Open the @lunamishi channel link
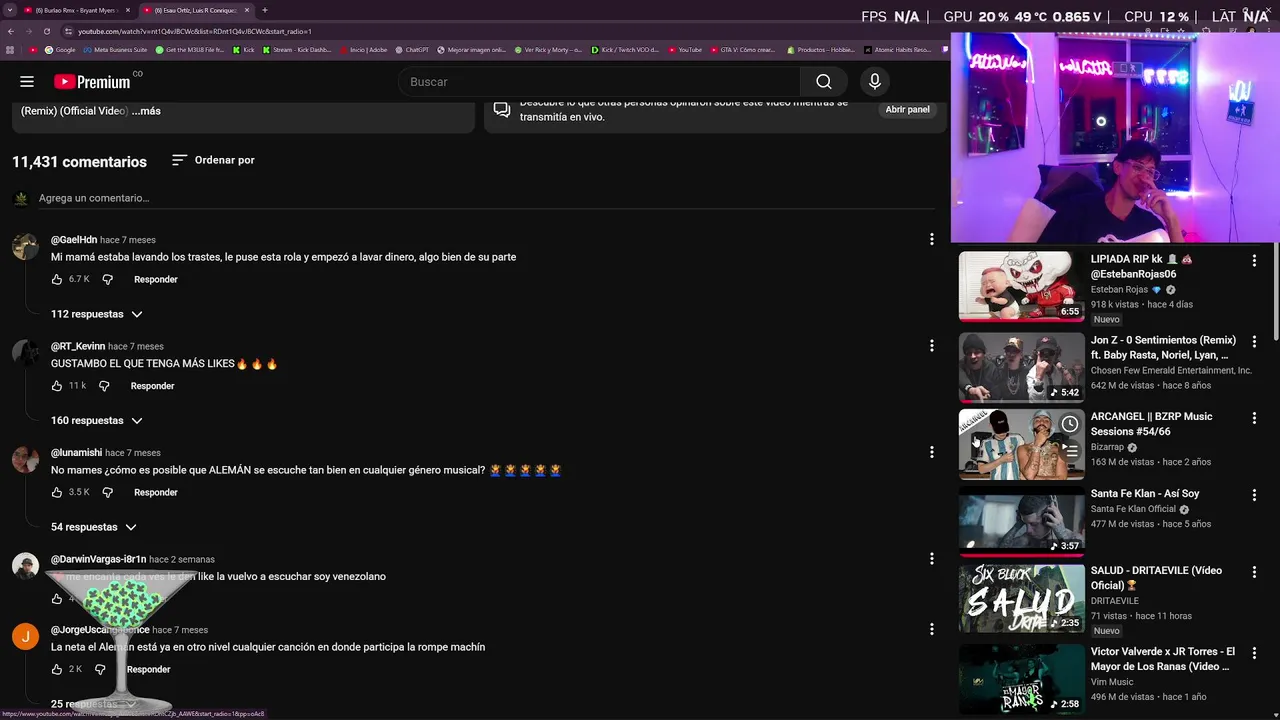Viewport: 1280px width, 720px height. coord(76,453)
